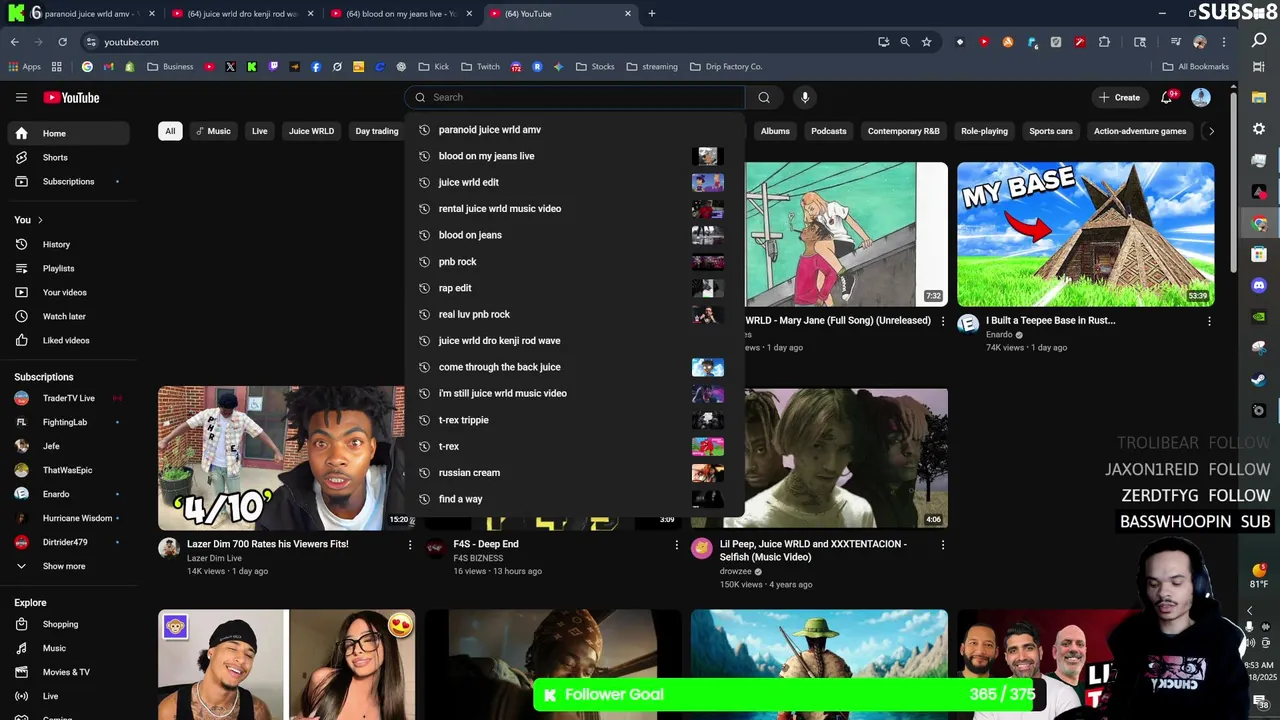Select the Sports cars chip
The height and width of the screenshot is (720, 1280).
1050,131
